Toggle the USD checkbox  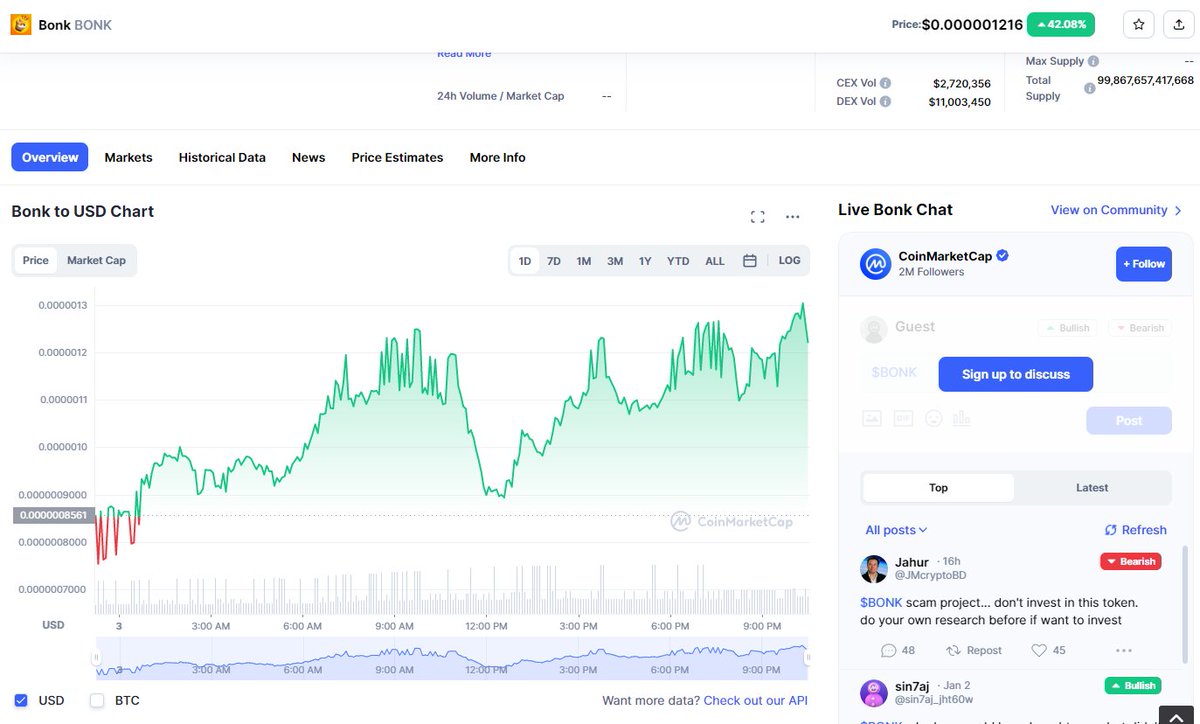click(x=21, y=701)
